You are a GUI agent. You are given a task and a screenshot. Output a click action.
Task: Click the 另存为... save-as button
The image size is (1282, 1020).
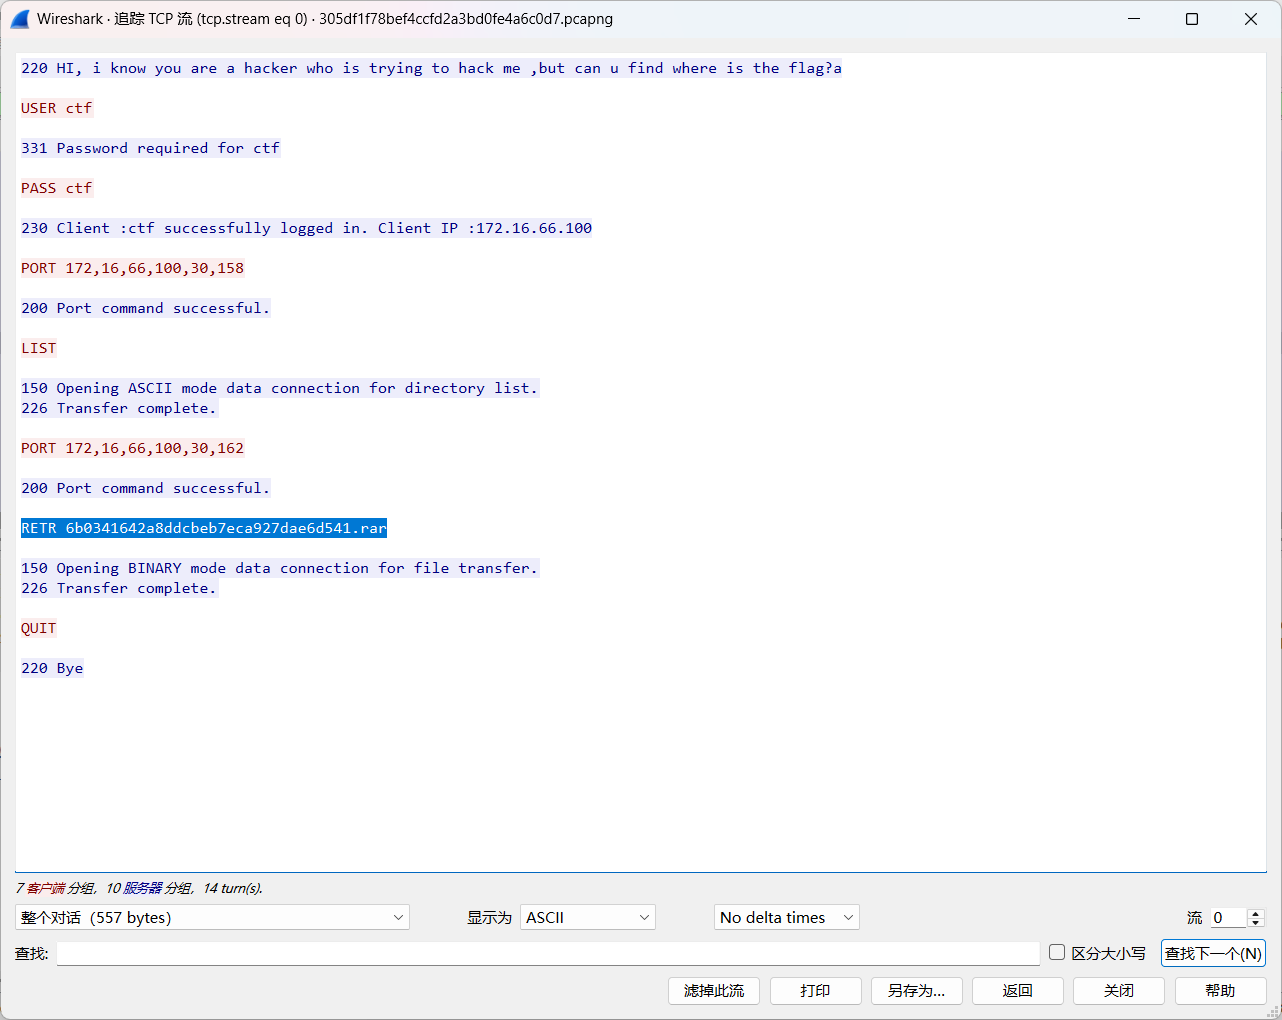tap(916, 991)
